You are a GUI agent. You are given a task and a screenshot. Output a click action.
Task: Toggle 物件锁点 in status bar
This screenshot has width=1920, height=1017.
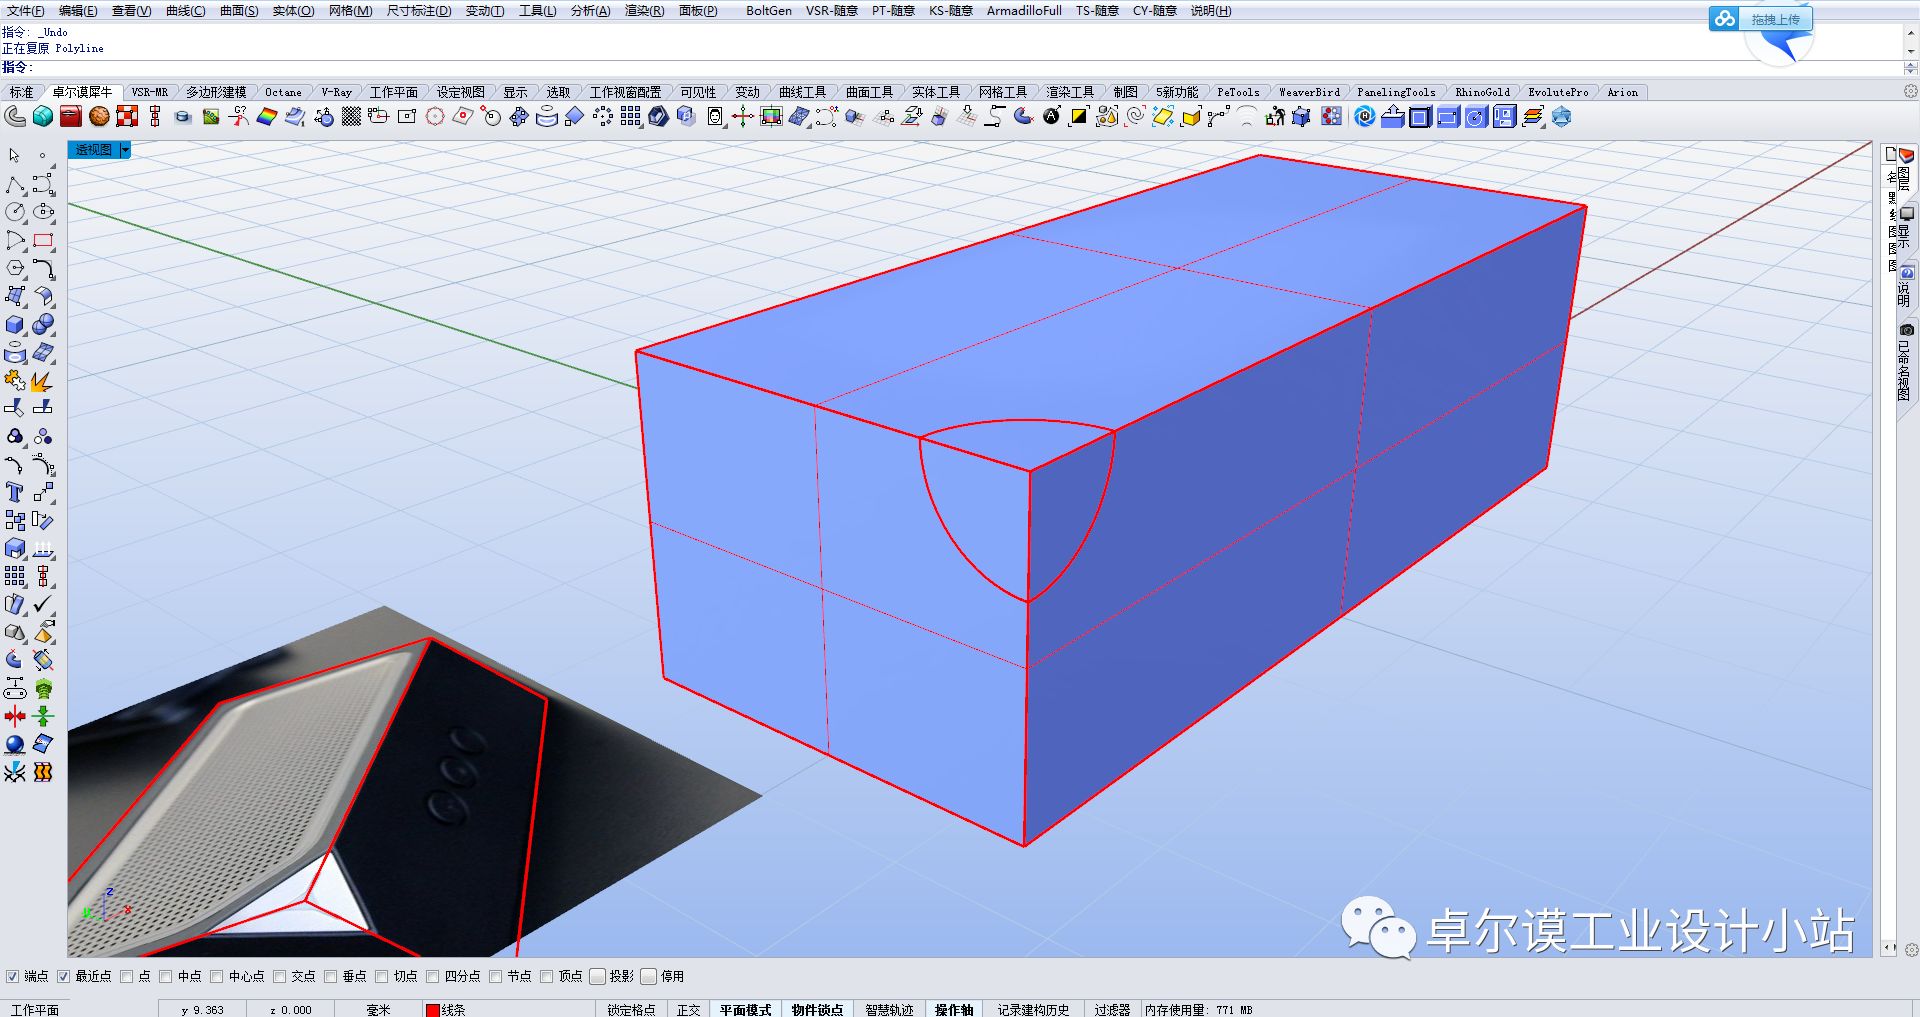[817, 1009]
